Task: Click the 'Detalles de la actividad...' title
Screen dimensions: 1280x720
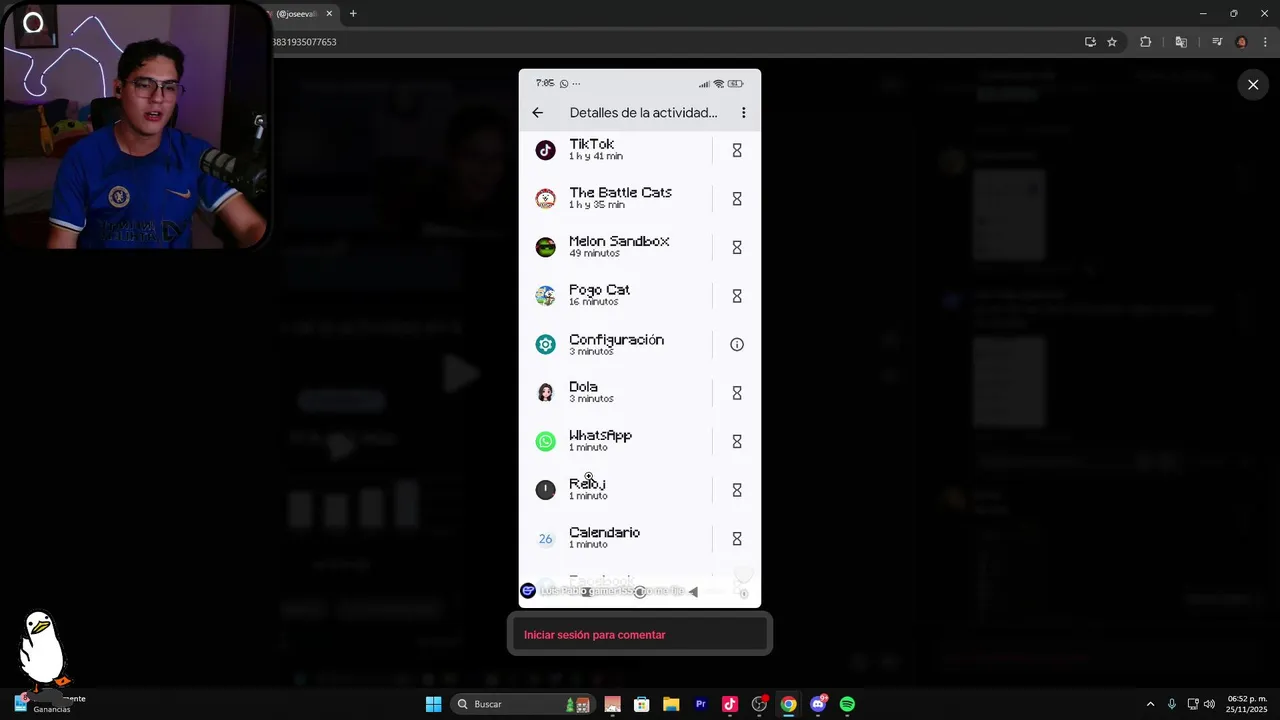Action: point(643,113)
